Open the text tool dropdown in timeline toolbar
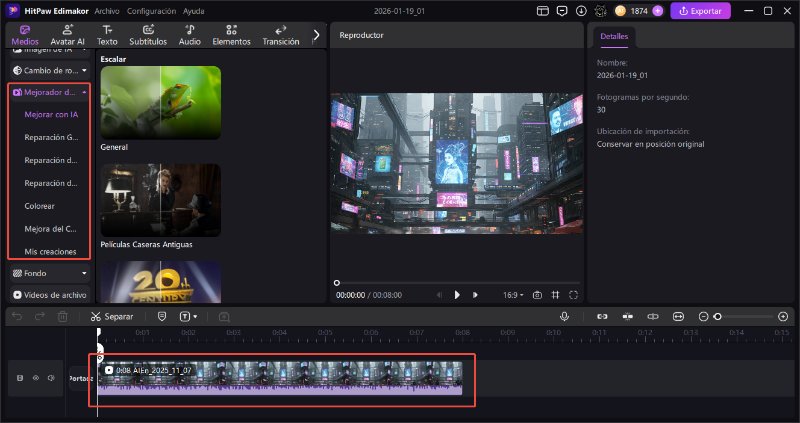Viewport: 800px width, 423px height. [x=188, y=317]
